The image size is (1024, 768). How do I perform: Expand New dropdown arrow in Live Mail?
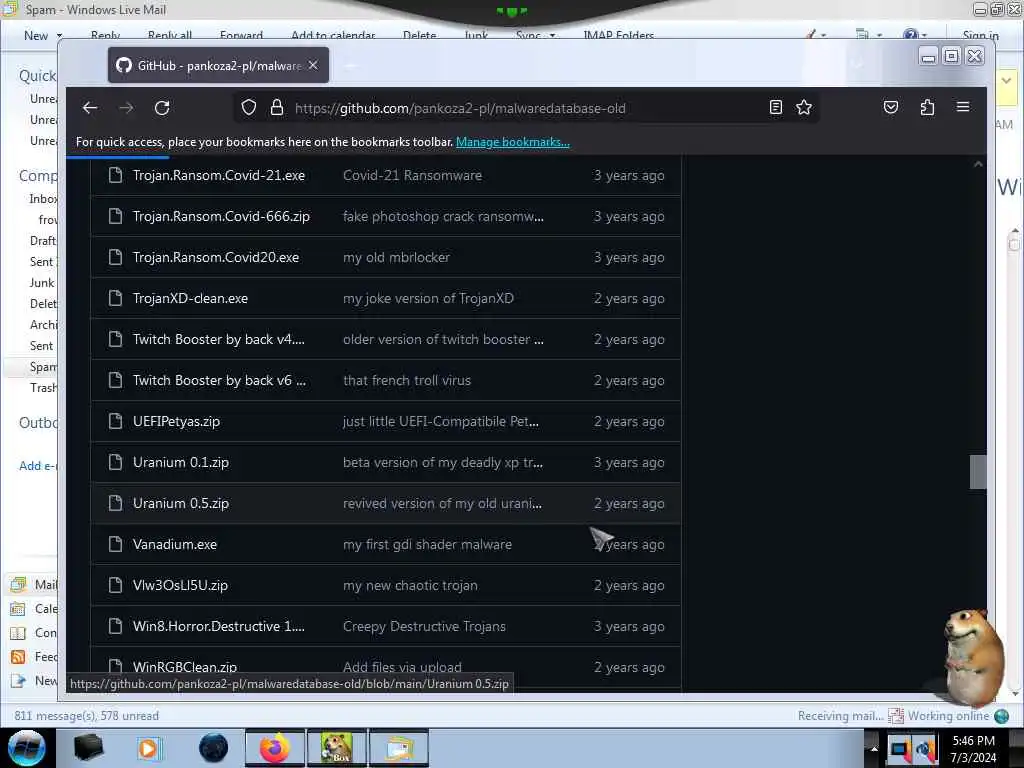pos(59,36)
